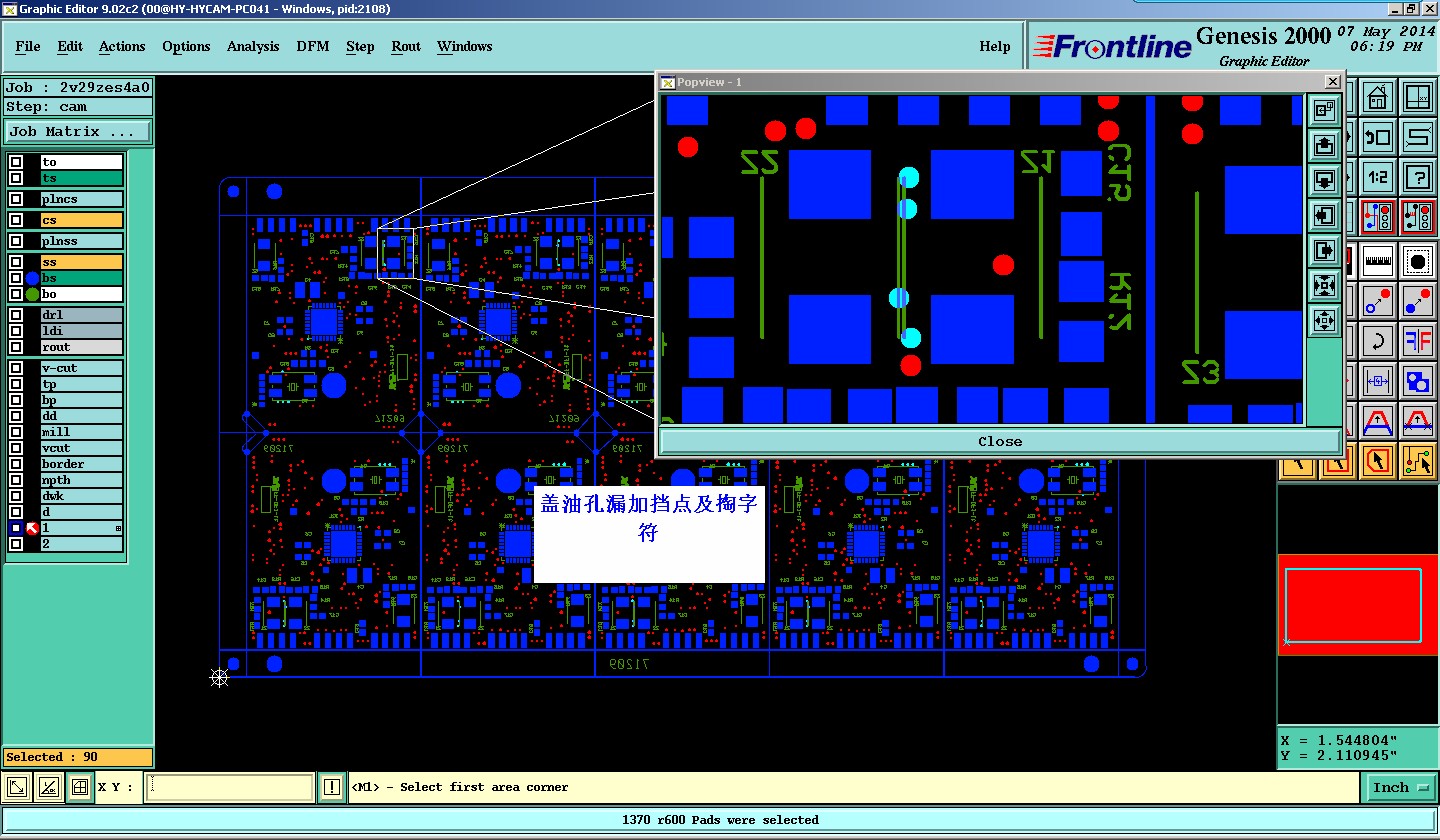The height and width of the screenshot is (840, 1440).
Task: Click the 1370 r600 Pads were selected message
Action: [x=720, y=820]
